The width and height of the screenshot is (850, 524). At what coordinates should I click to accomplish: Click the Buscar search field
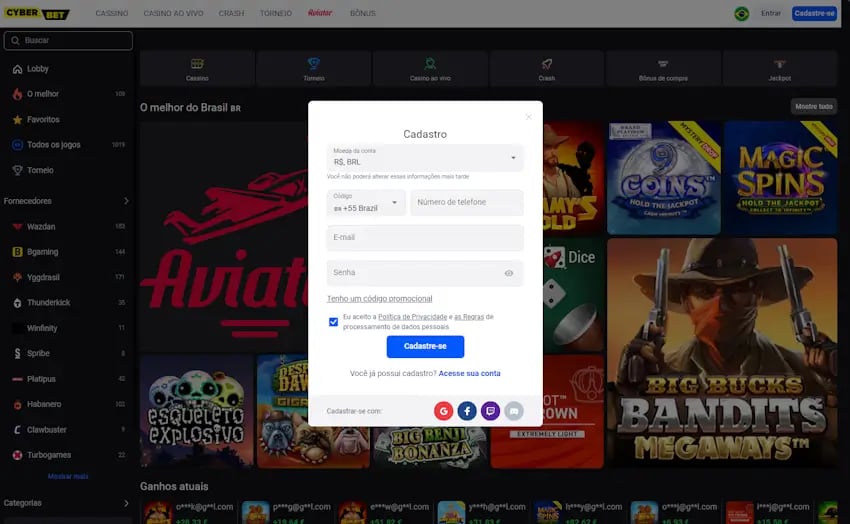pyautogui.click(x=68, y=41)
